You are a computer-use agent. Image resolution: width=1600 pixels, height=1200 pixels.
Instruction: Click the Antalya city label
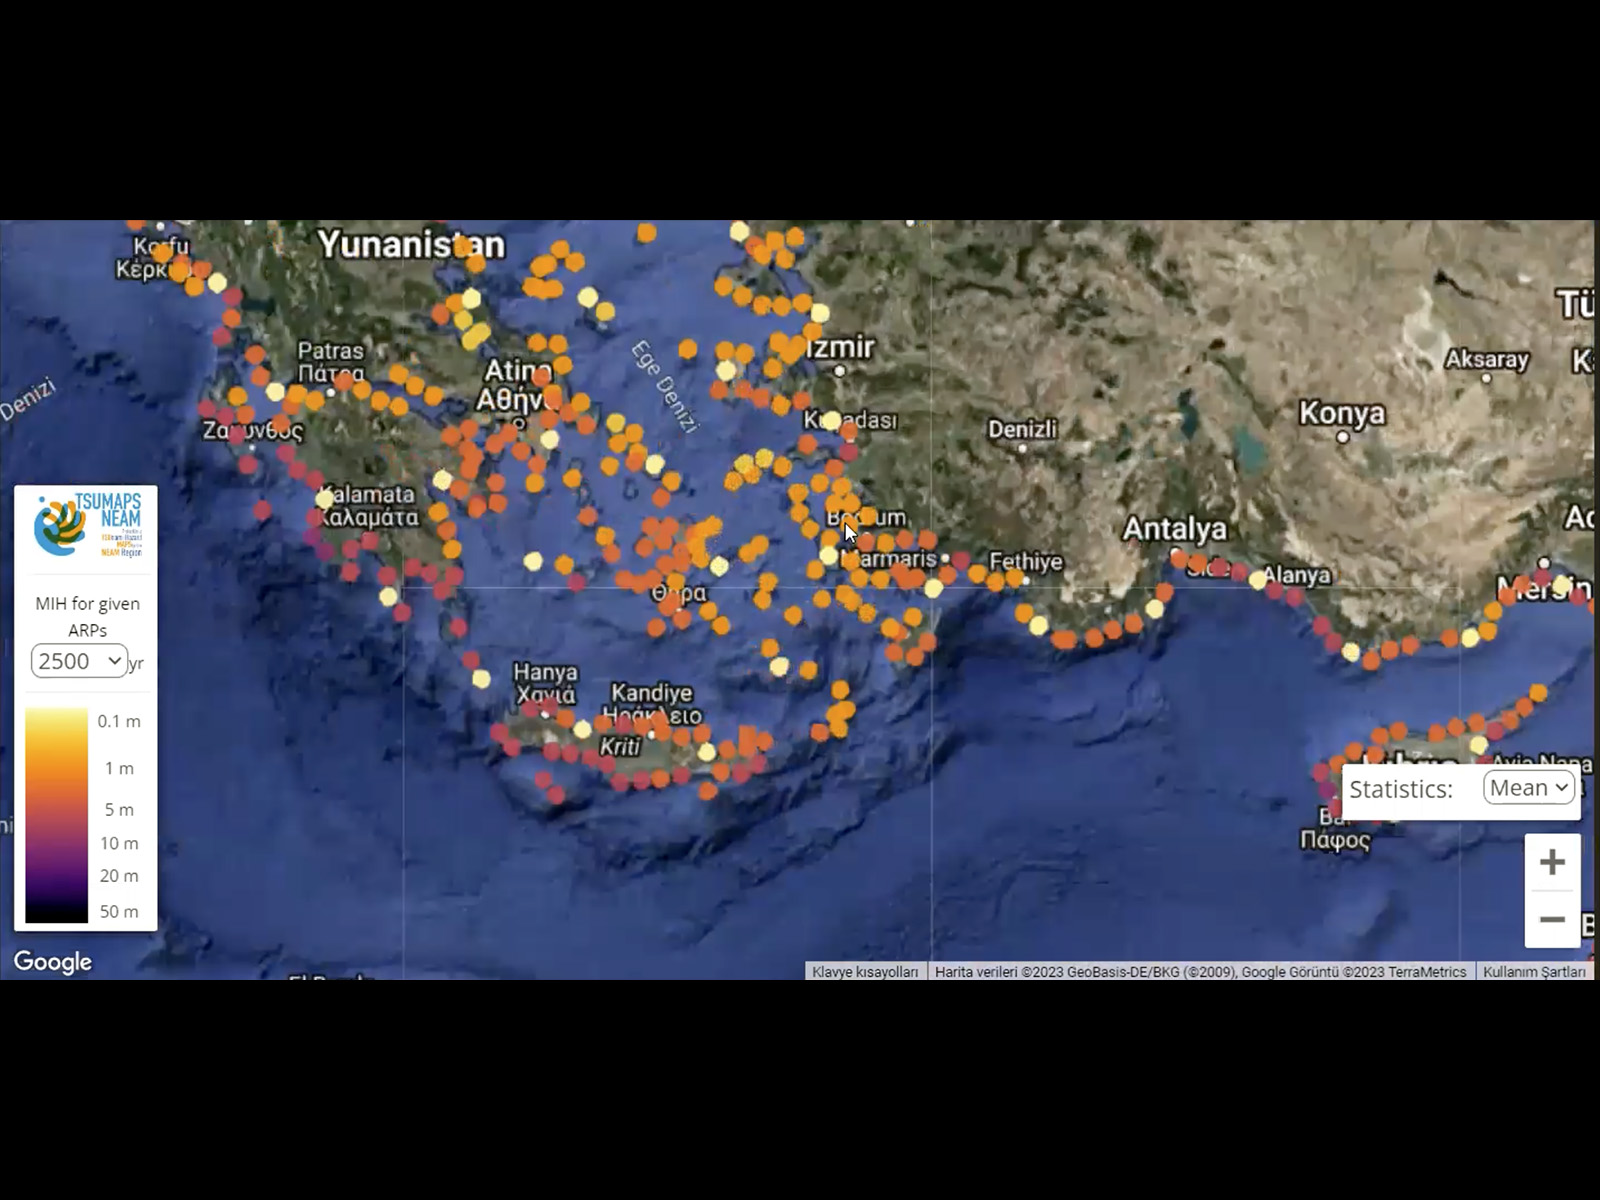coord(1174,528)
